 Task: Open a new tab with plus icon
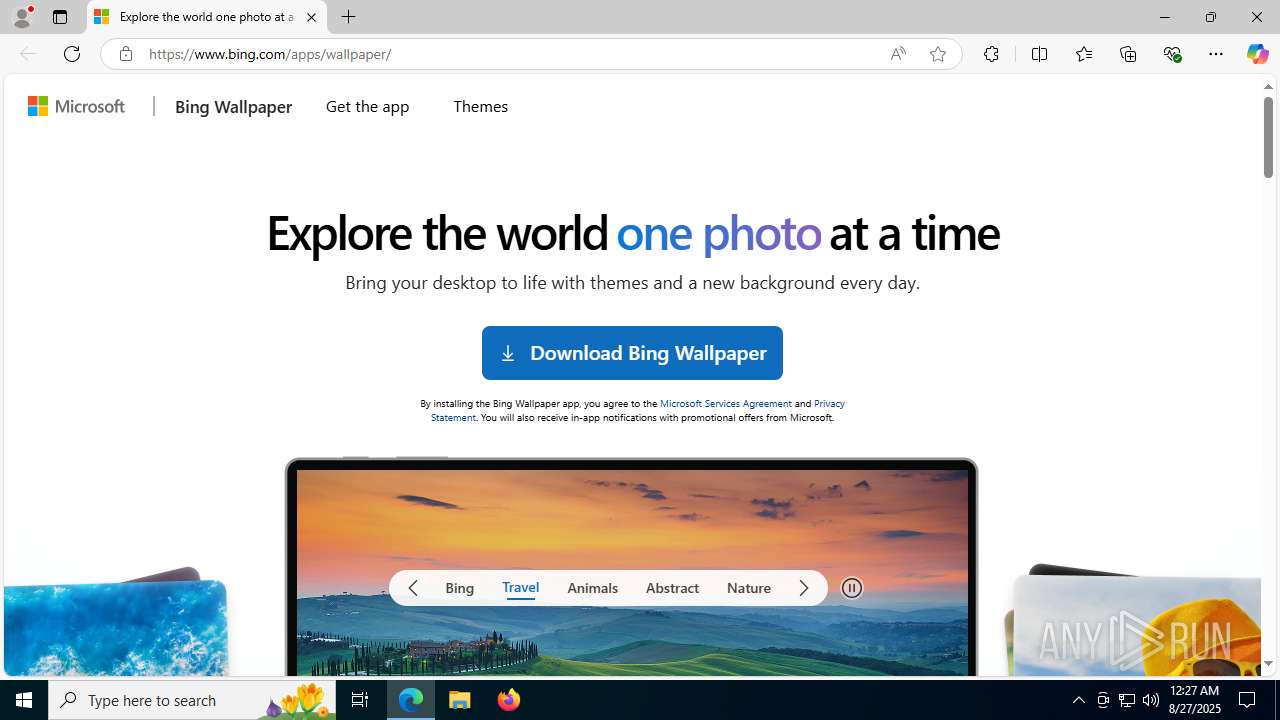point(349,17)
